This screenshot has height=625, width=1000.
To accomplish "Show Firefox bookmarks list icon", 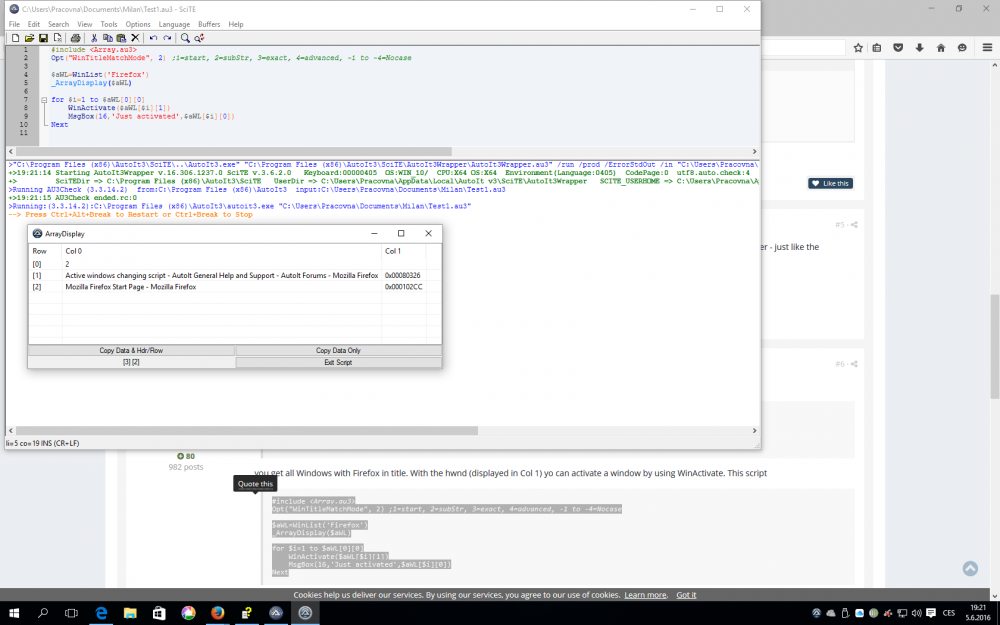I will coord(877,48).
